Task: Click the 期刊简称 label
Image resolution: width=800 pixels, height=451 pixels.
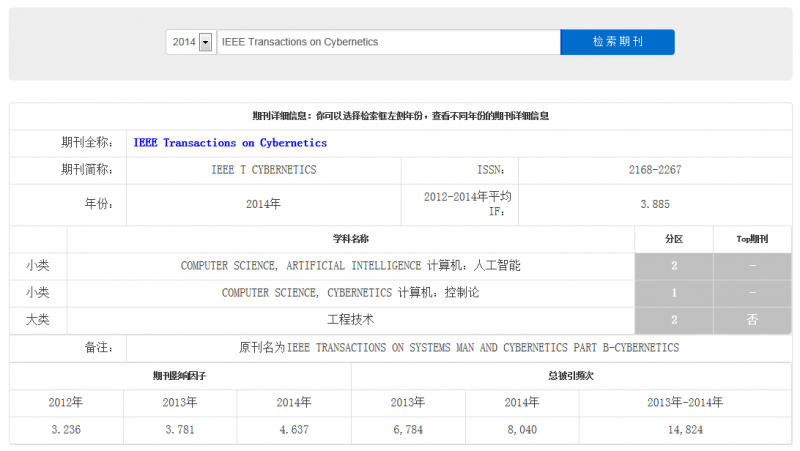Action: pyautogui.click(x=87, y=170)
